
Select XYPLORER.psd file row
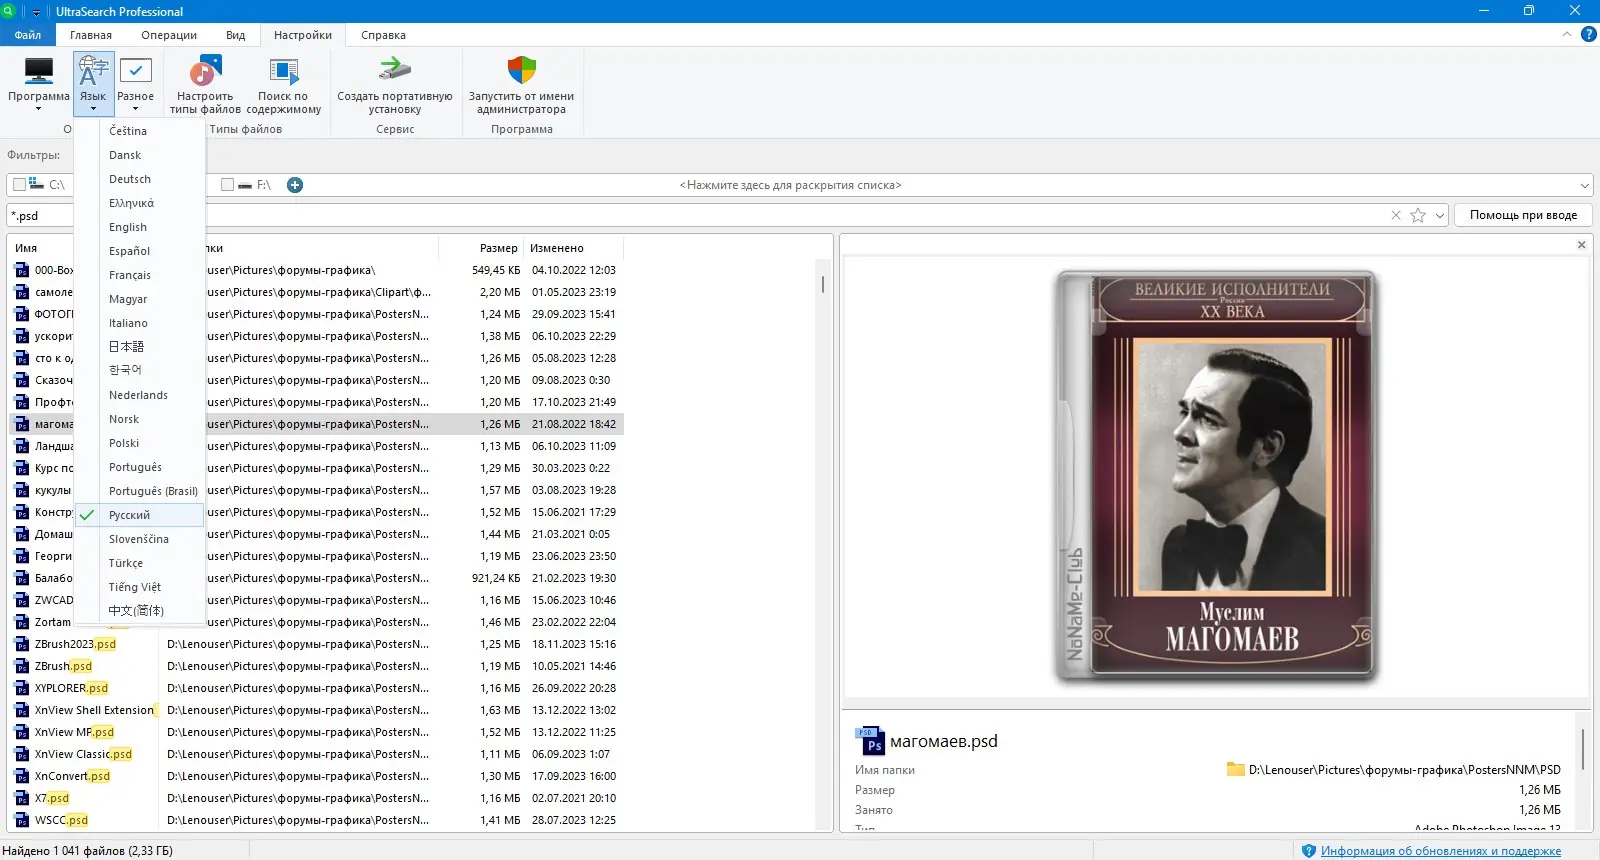316,688
